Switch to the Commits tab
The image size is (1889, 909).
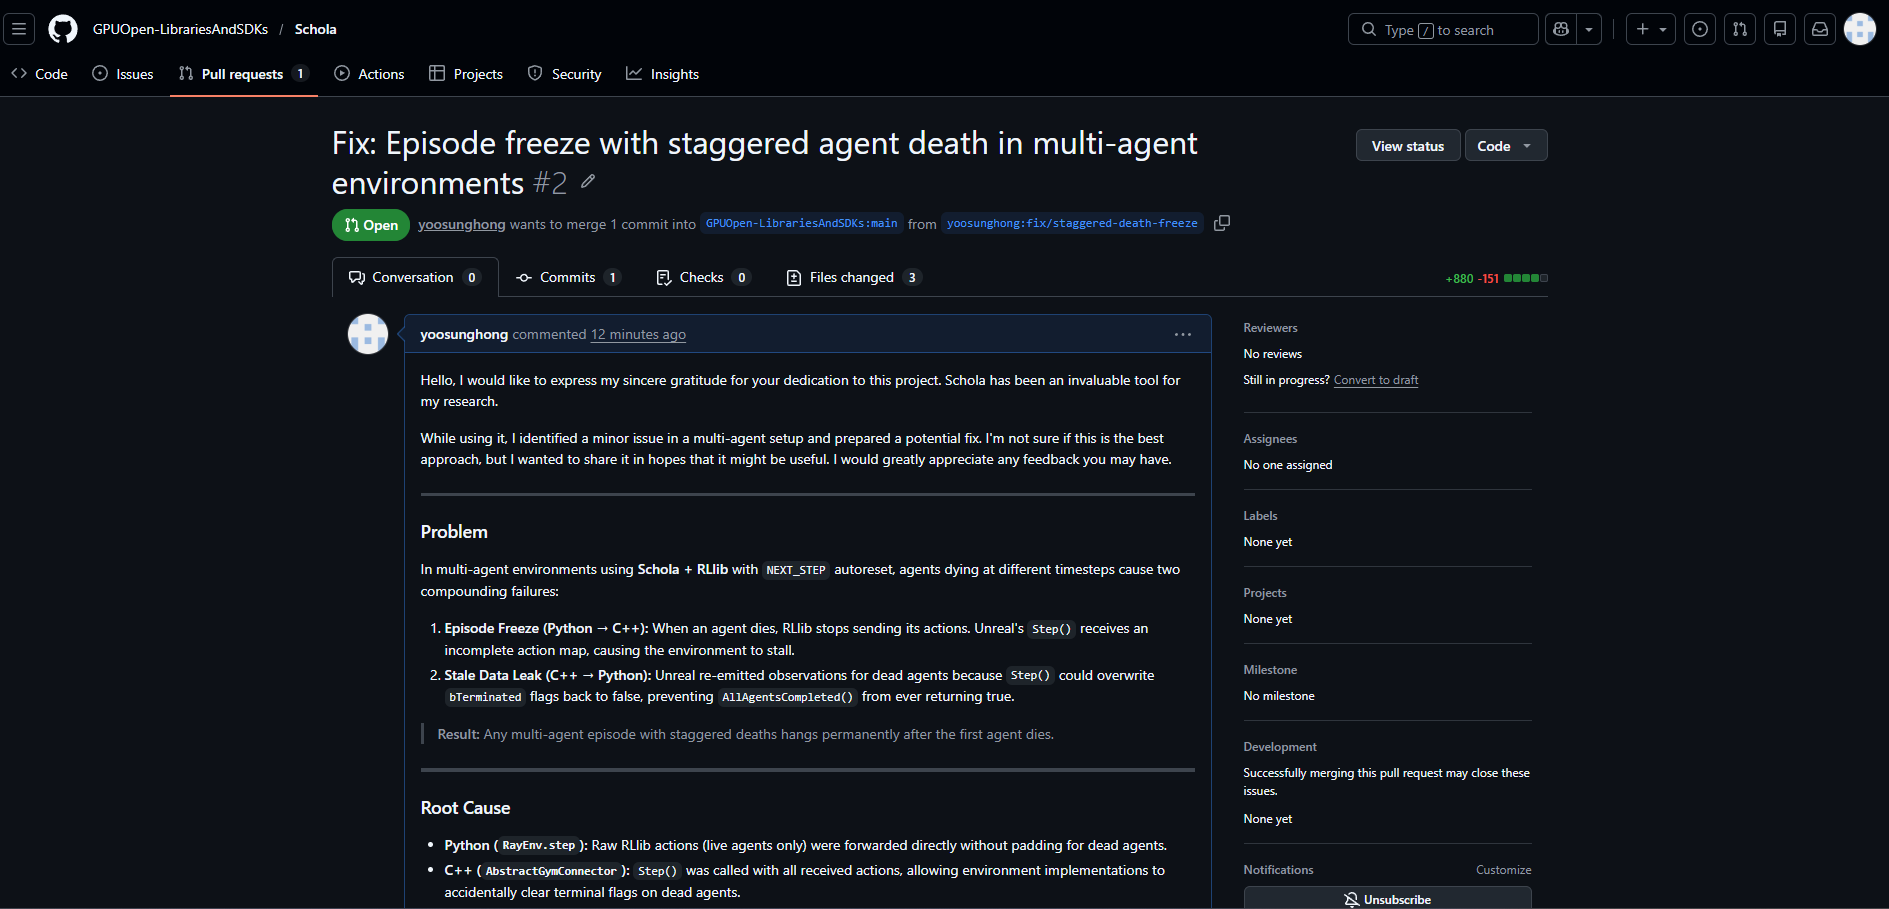(567, 277)
